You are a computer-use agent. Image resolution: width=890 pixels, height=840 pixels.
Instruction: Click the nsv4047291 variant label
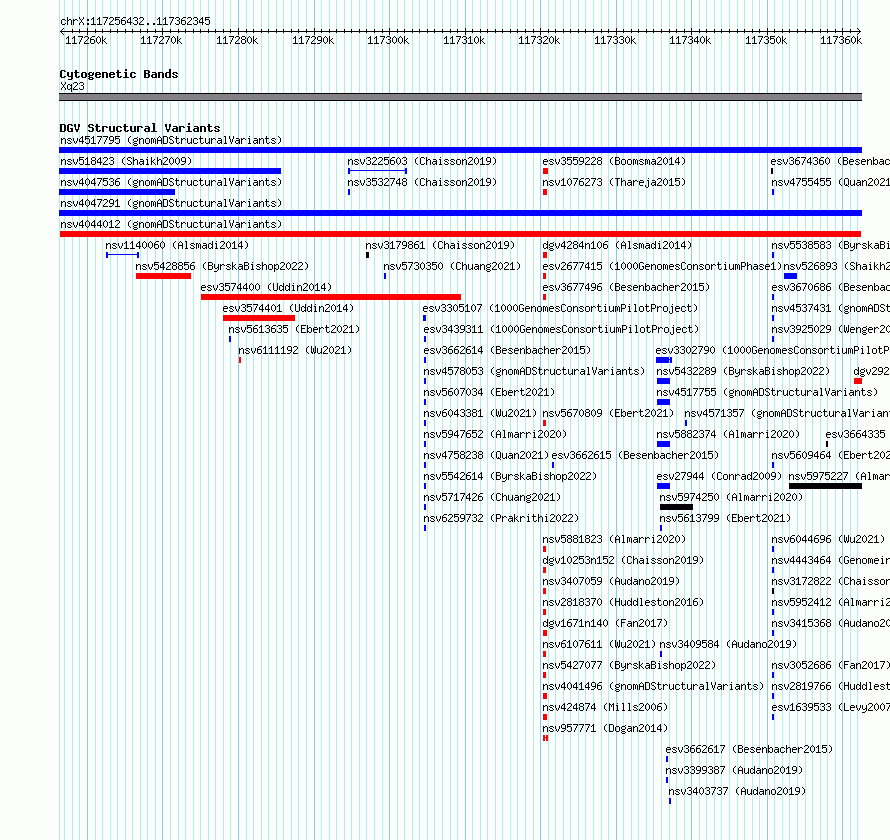[171, 203]
